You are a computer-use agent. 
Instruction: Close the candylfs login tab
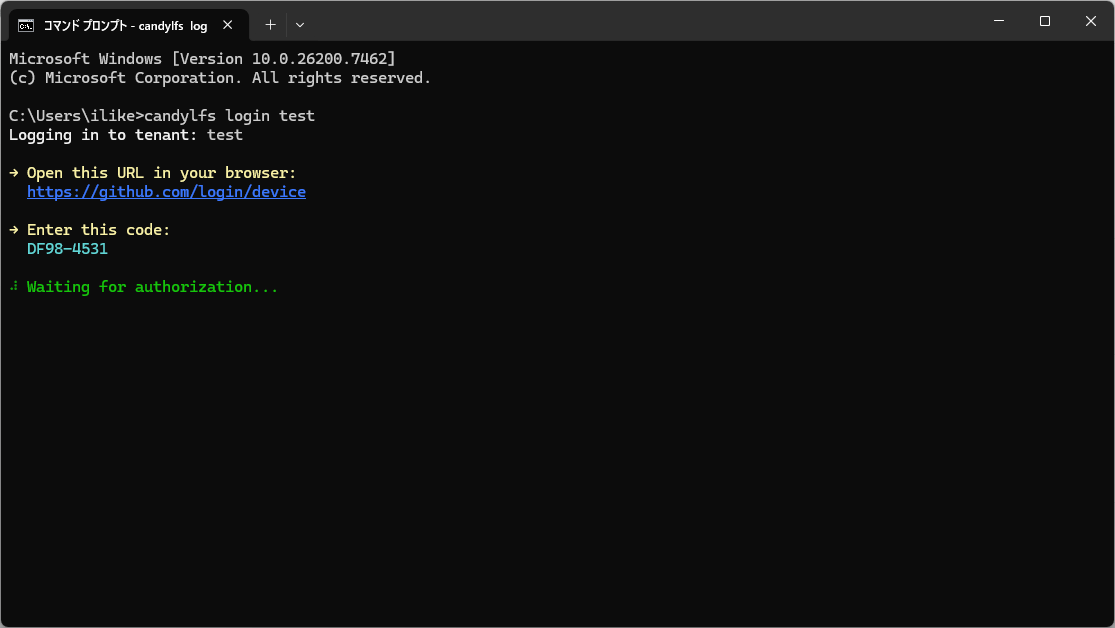coord(230,25)
